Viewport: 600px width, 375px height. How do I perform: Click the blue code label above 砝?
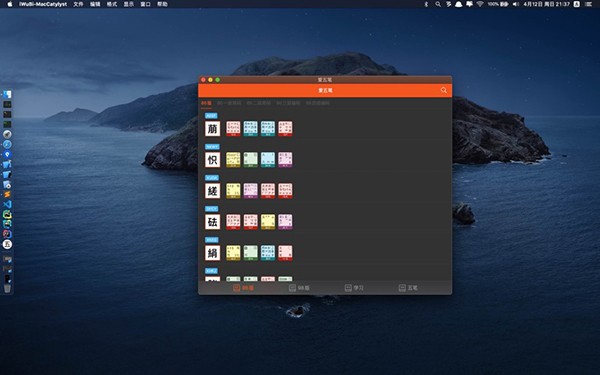pos(212,209)
